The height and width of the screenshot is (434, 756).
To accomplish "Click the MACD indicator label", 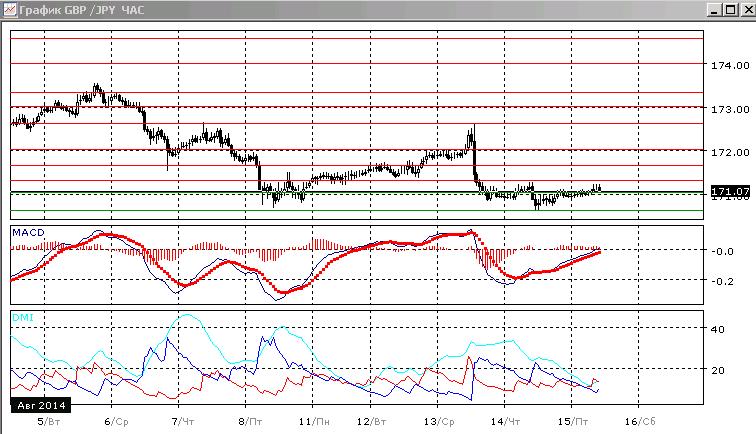I will (x=28, y=232).
